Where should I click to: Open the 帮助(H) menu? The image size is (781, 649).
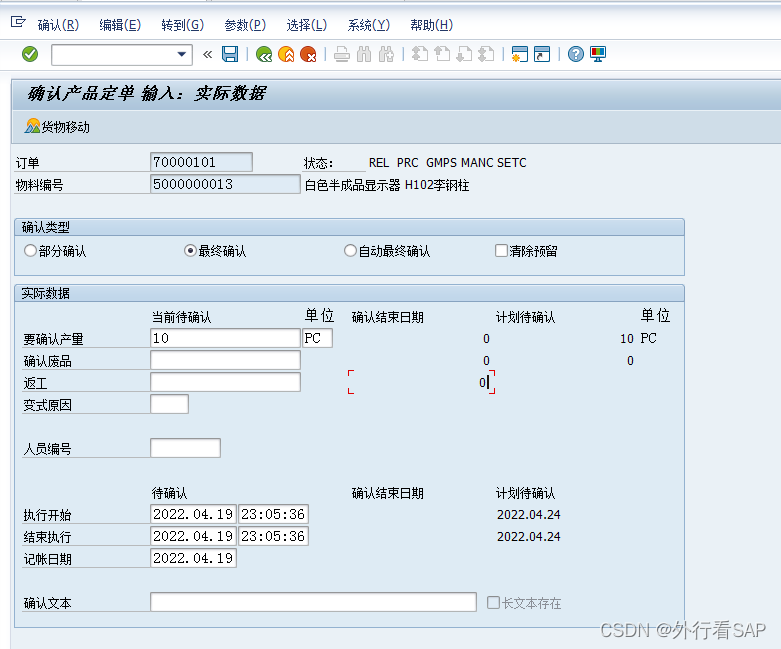[x=431, y=25]
